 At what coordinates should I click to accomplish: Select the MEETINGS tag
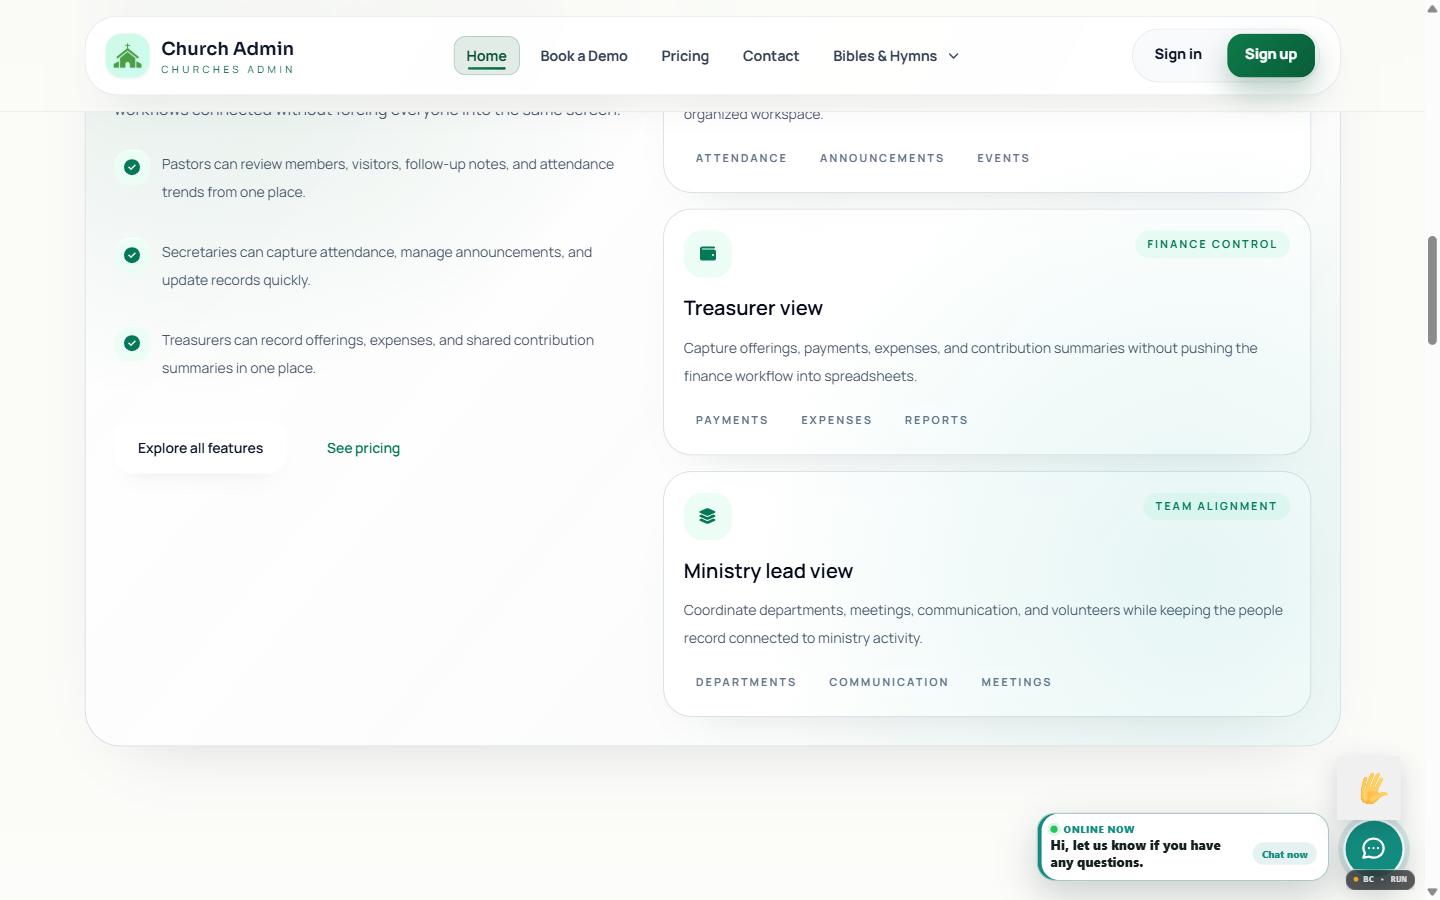point(1016,682)
